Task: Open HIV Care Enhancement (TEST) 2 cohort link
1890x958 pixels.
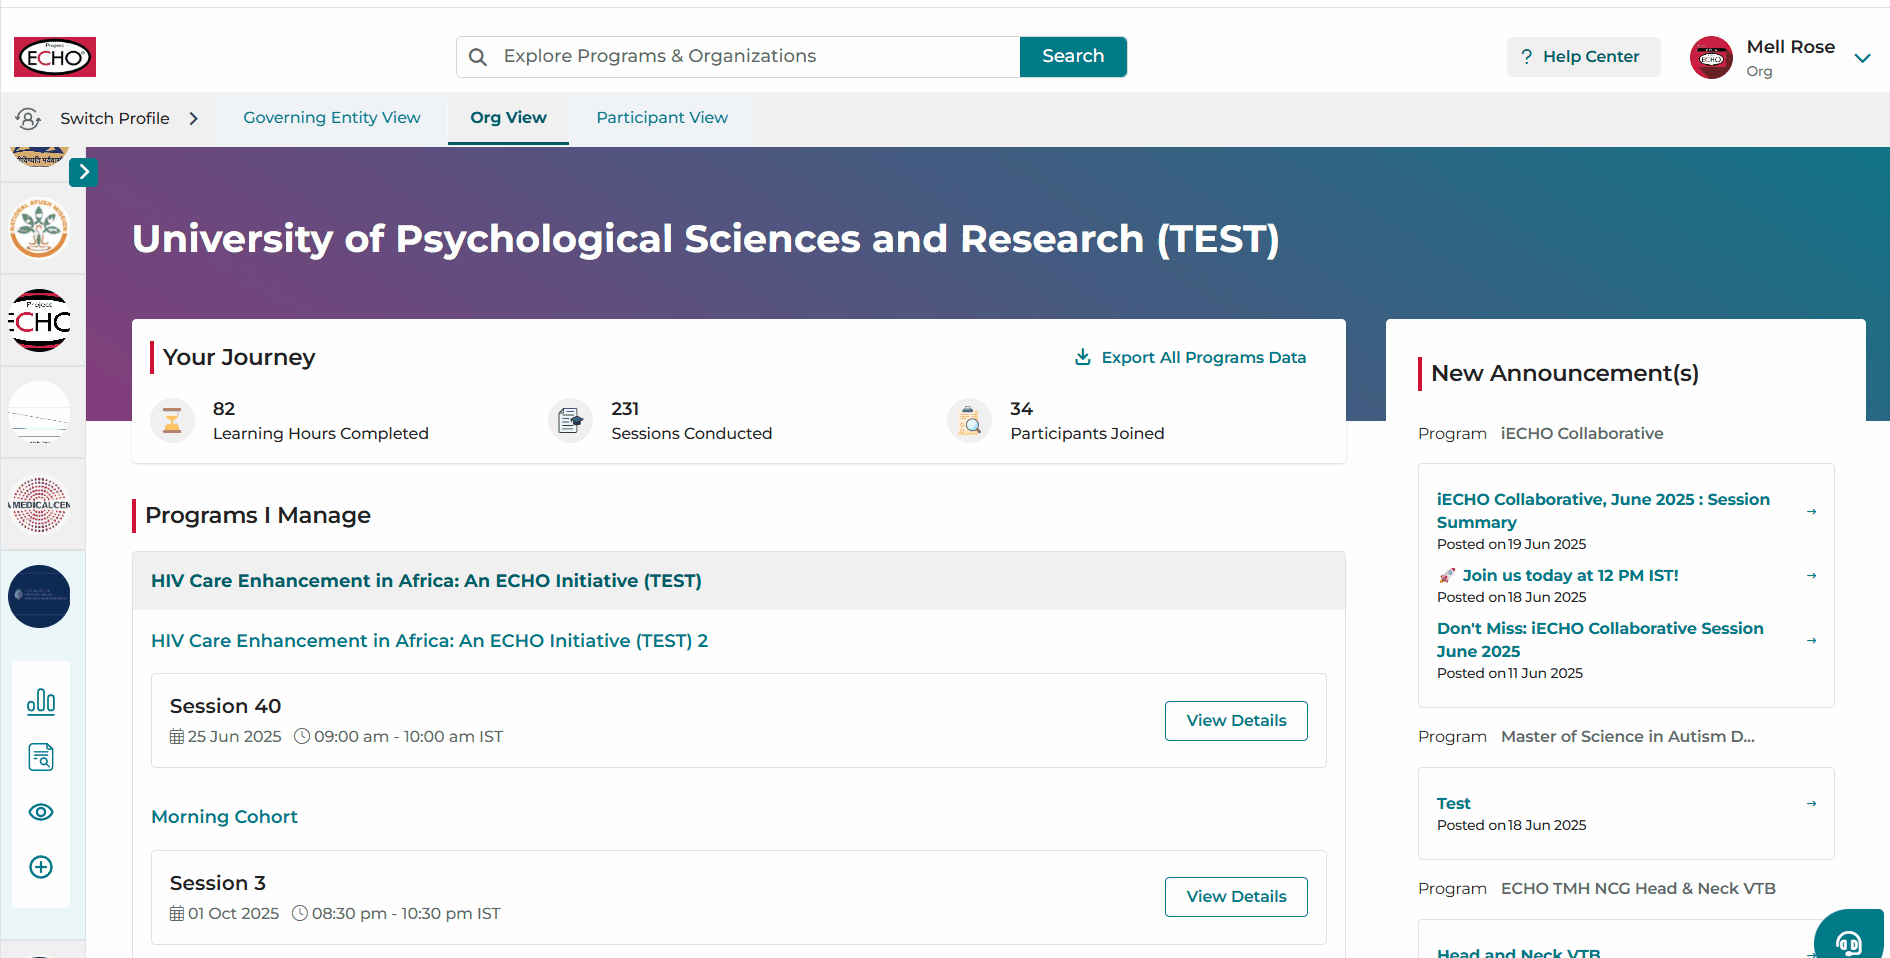Action: click(x=429, y=641)
